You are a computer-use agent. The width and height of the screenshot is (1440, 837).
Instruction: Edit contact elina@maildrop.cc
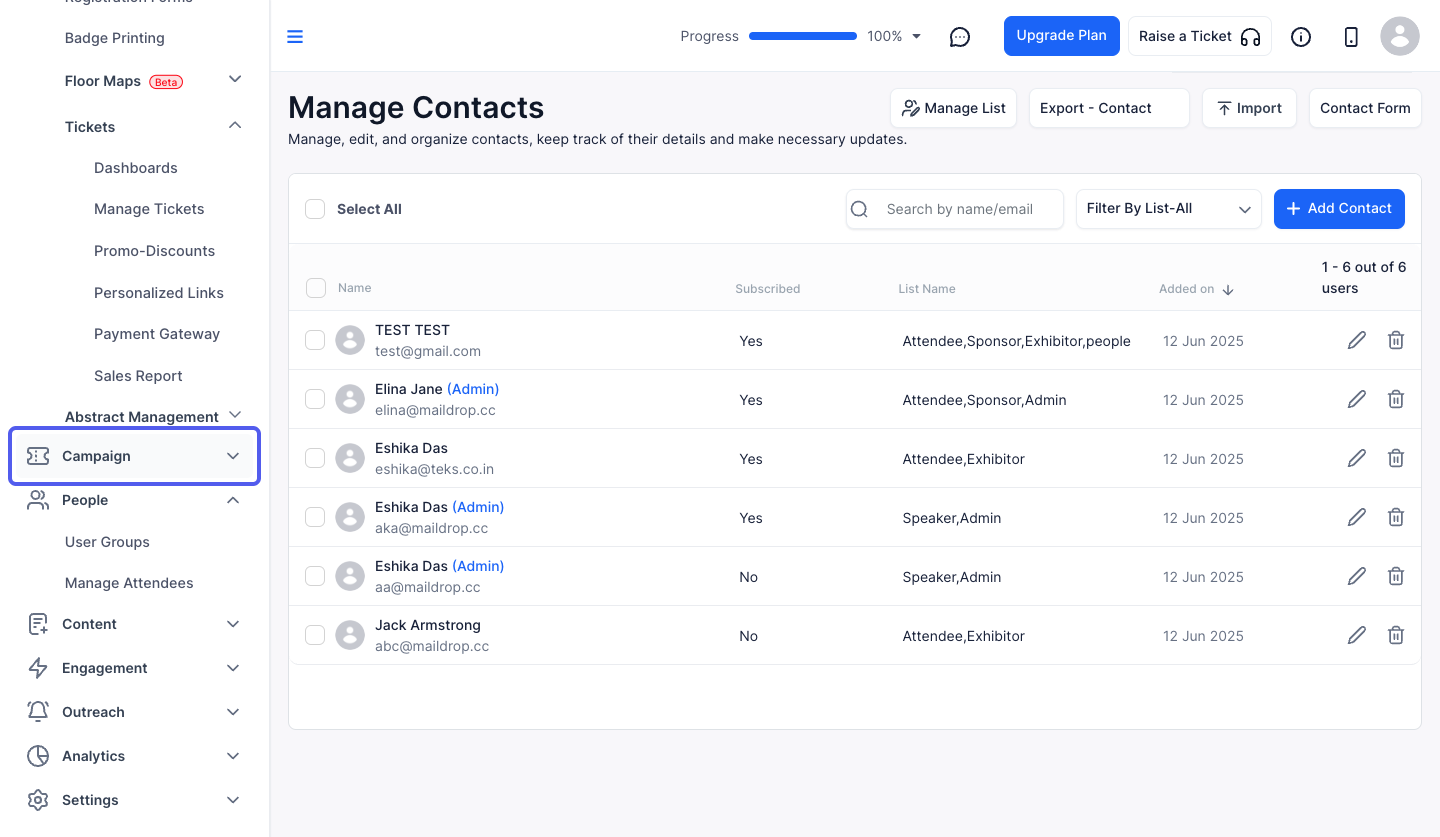[x=1357, y=399]
